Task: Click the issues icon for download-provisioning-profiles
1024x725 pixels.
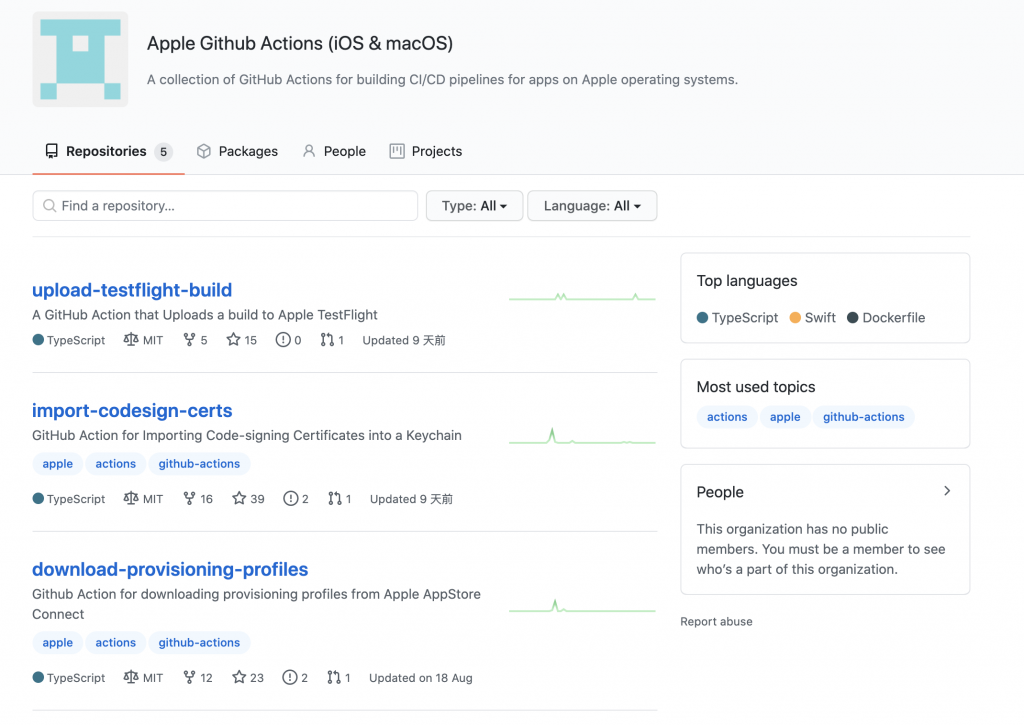Action: (290, 677)
